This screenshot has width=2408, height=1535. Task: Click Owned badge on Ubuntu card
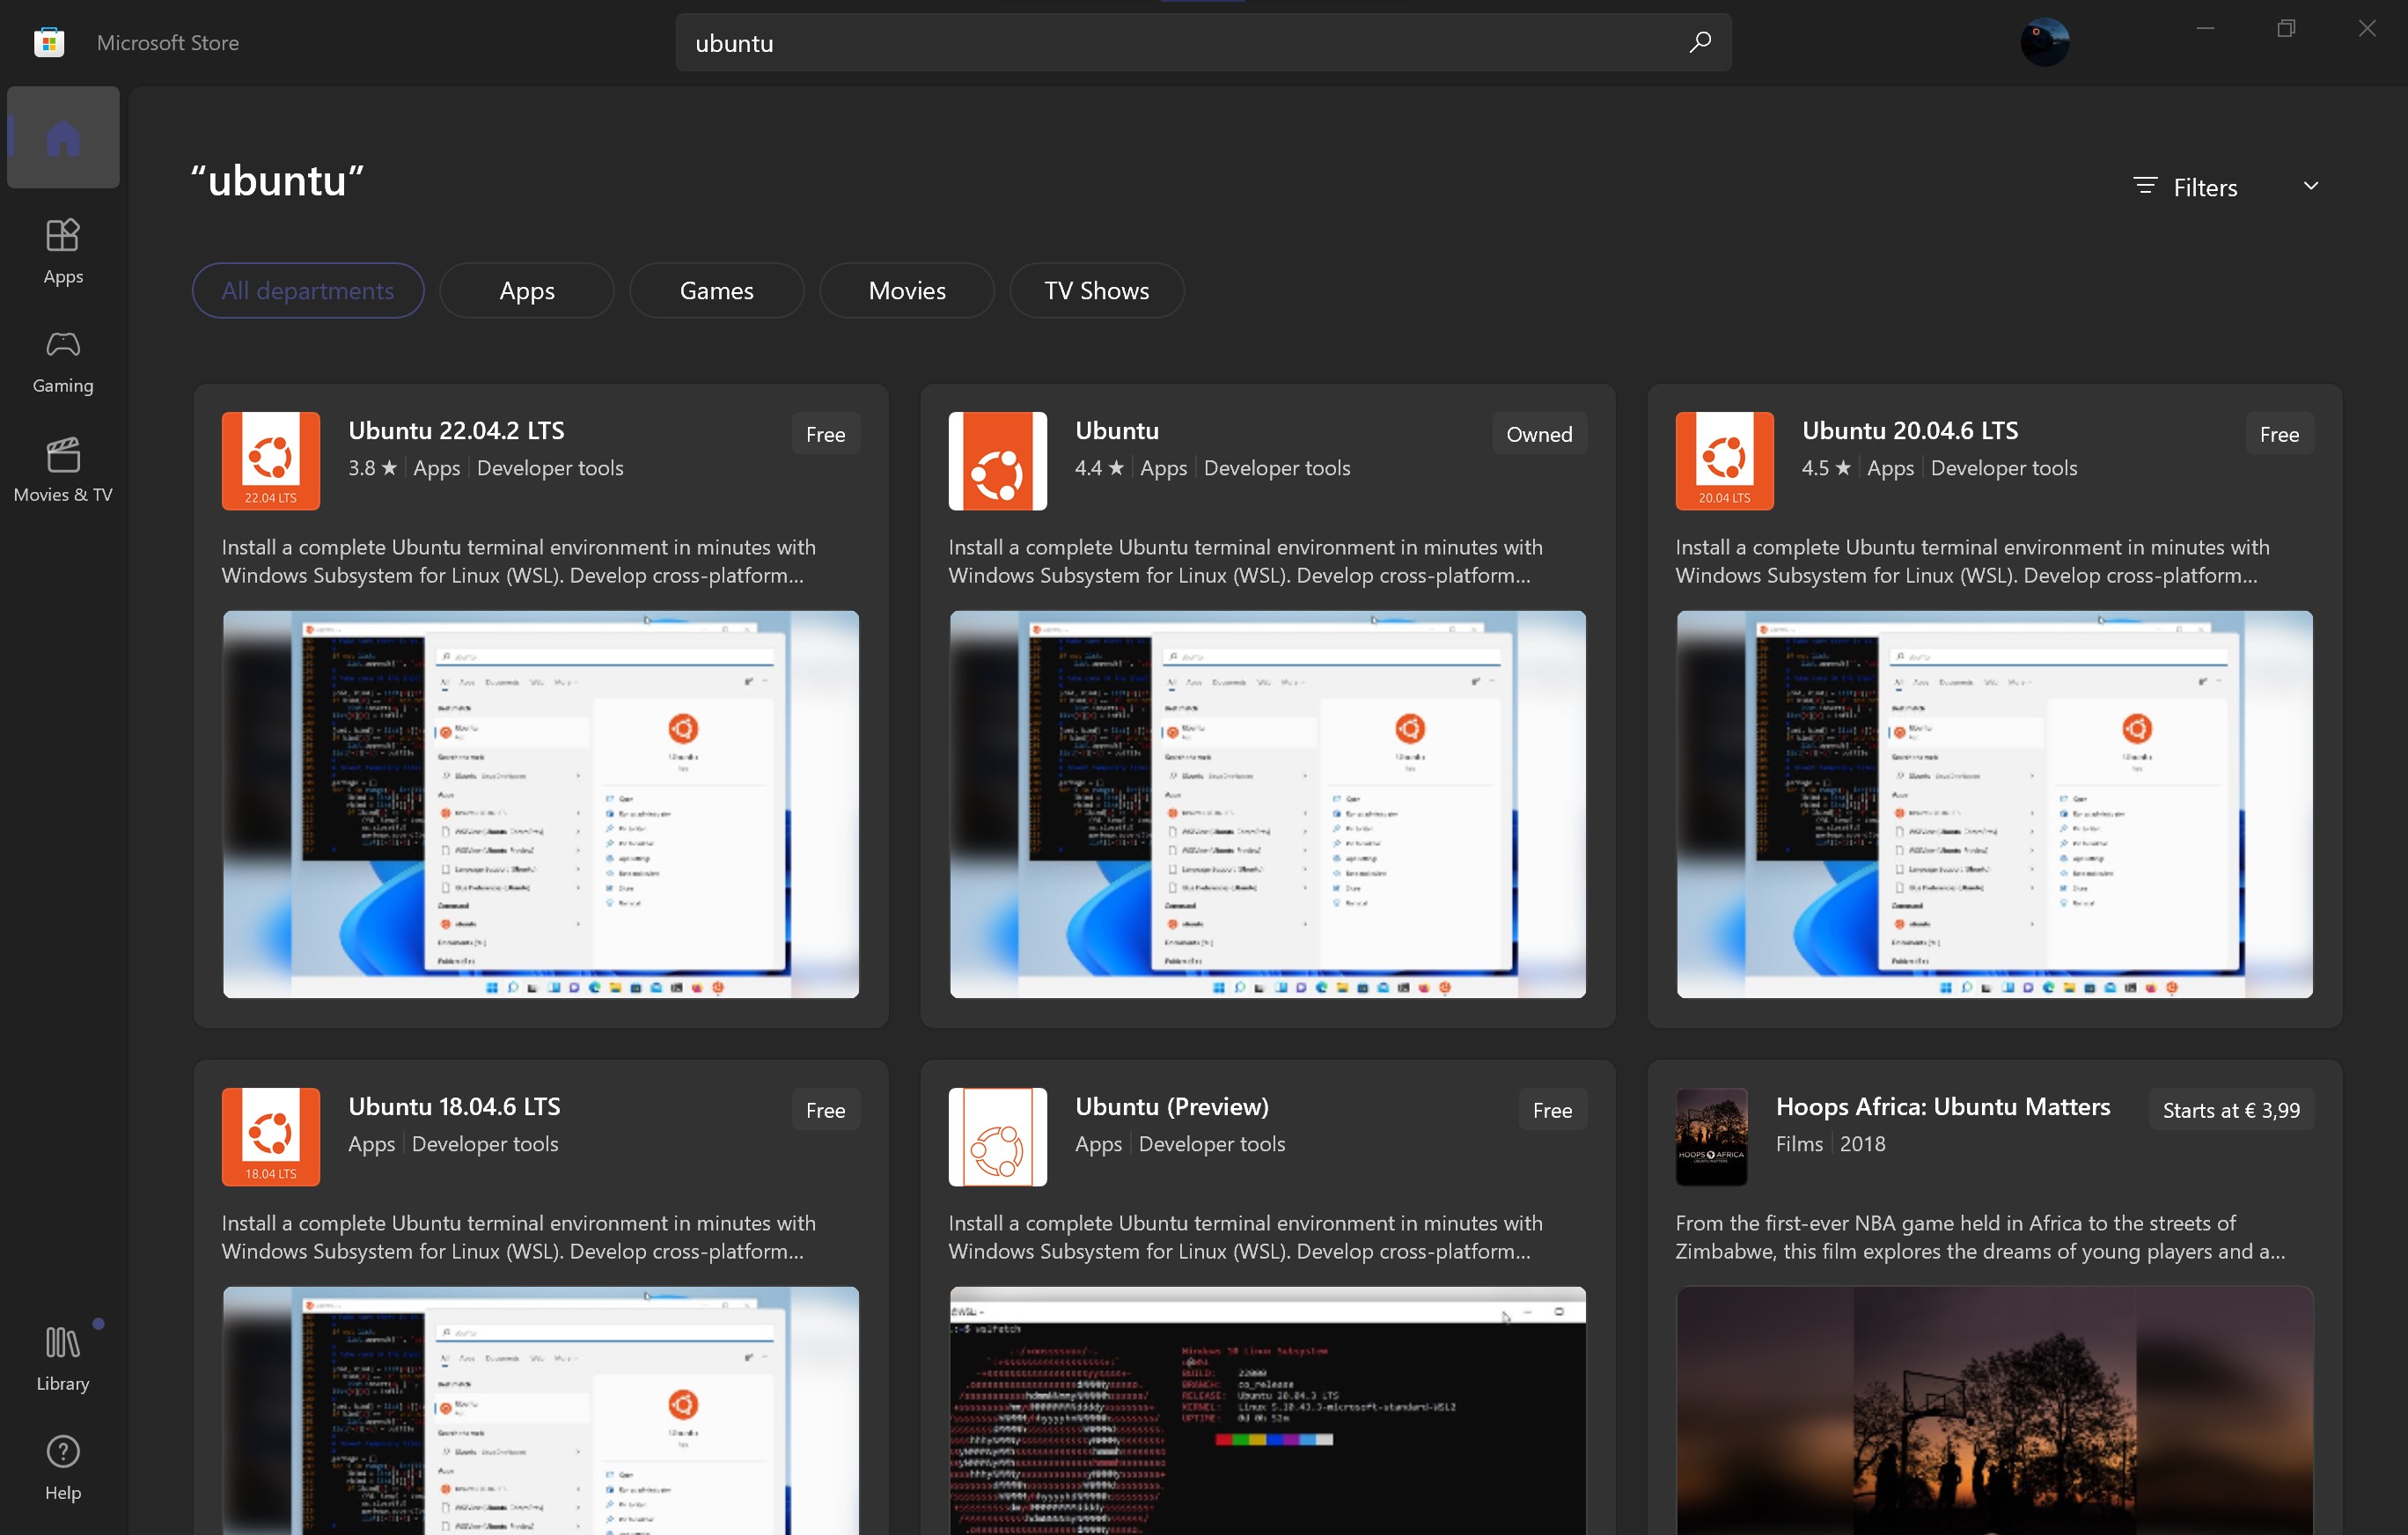tap(1540, 434)
